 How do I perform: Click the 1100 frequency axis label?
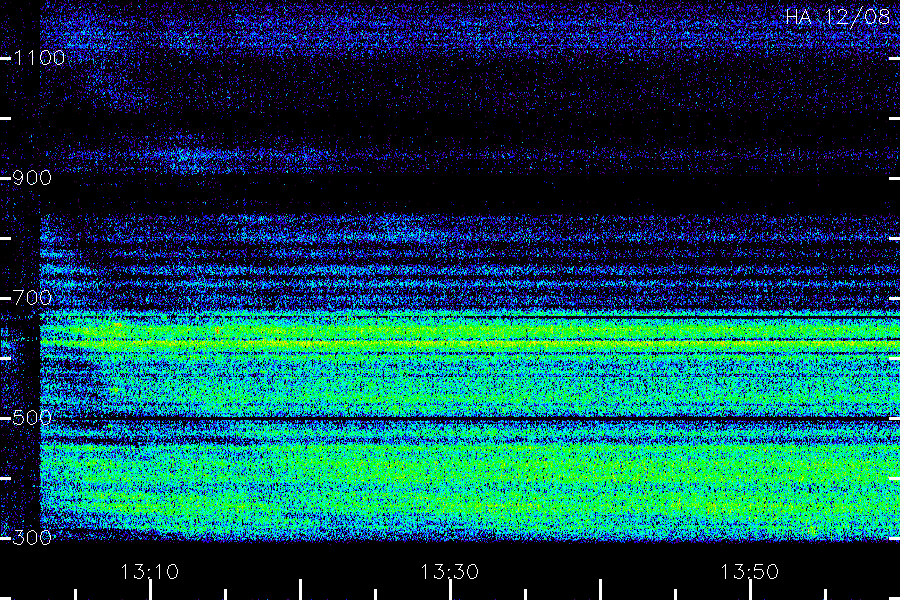coord(39,58)
